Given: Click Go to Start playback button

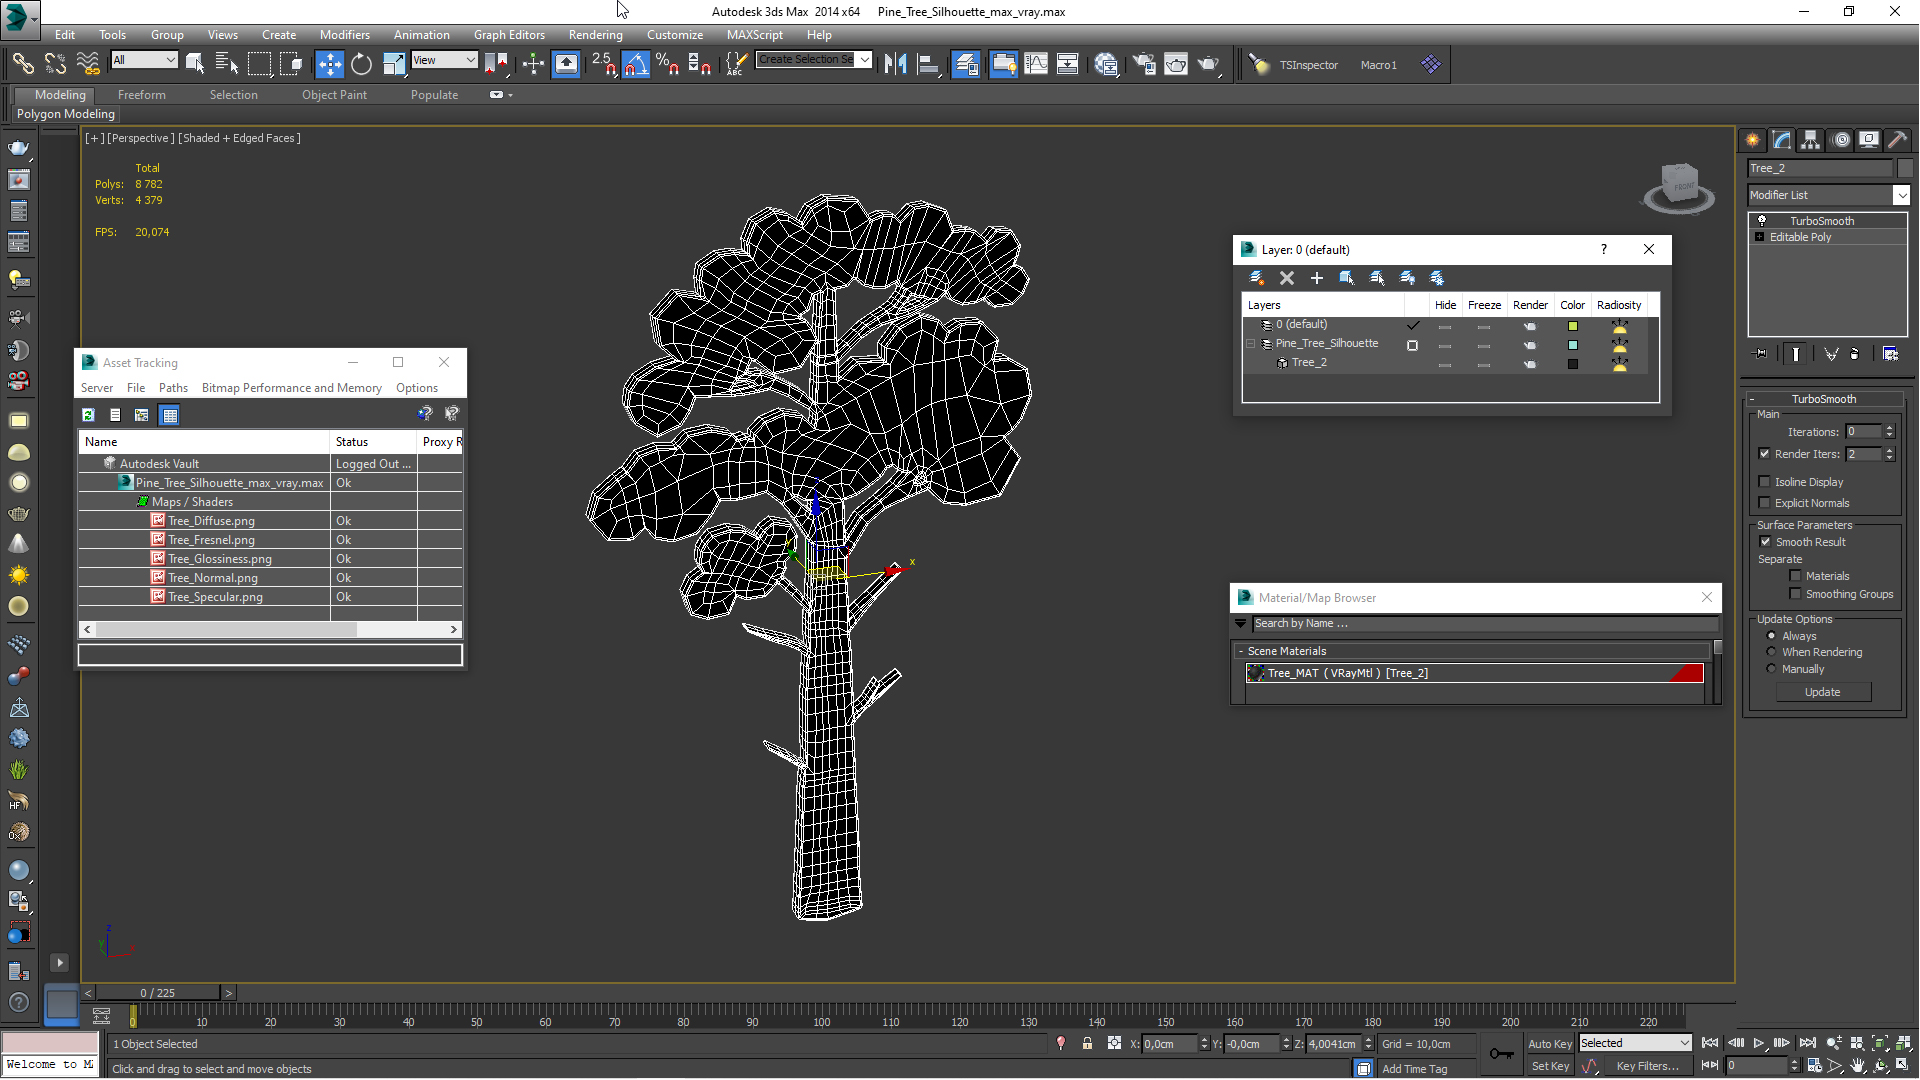Looking at the screenshot, I should pos(1710,1043).
